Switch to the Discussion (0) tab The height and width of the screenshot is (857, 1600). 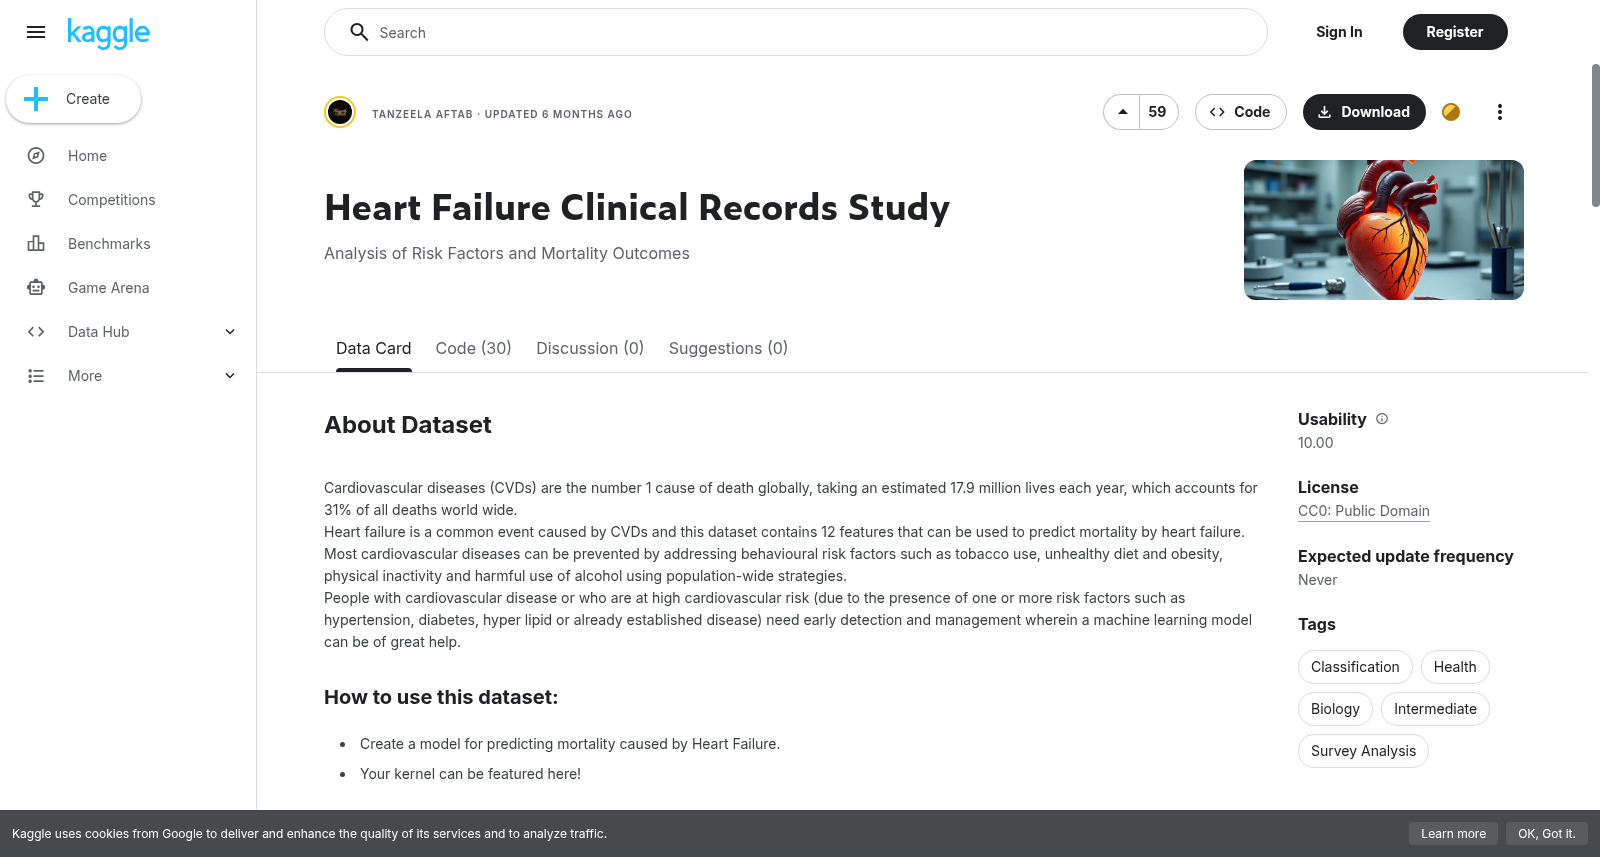590,348
